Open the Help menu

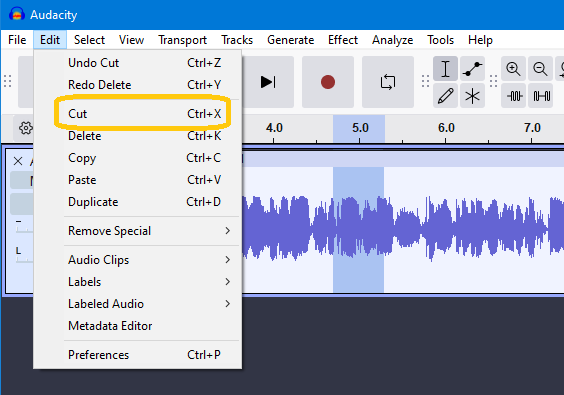click(480, 40)
